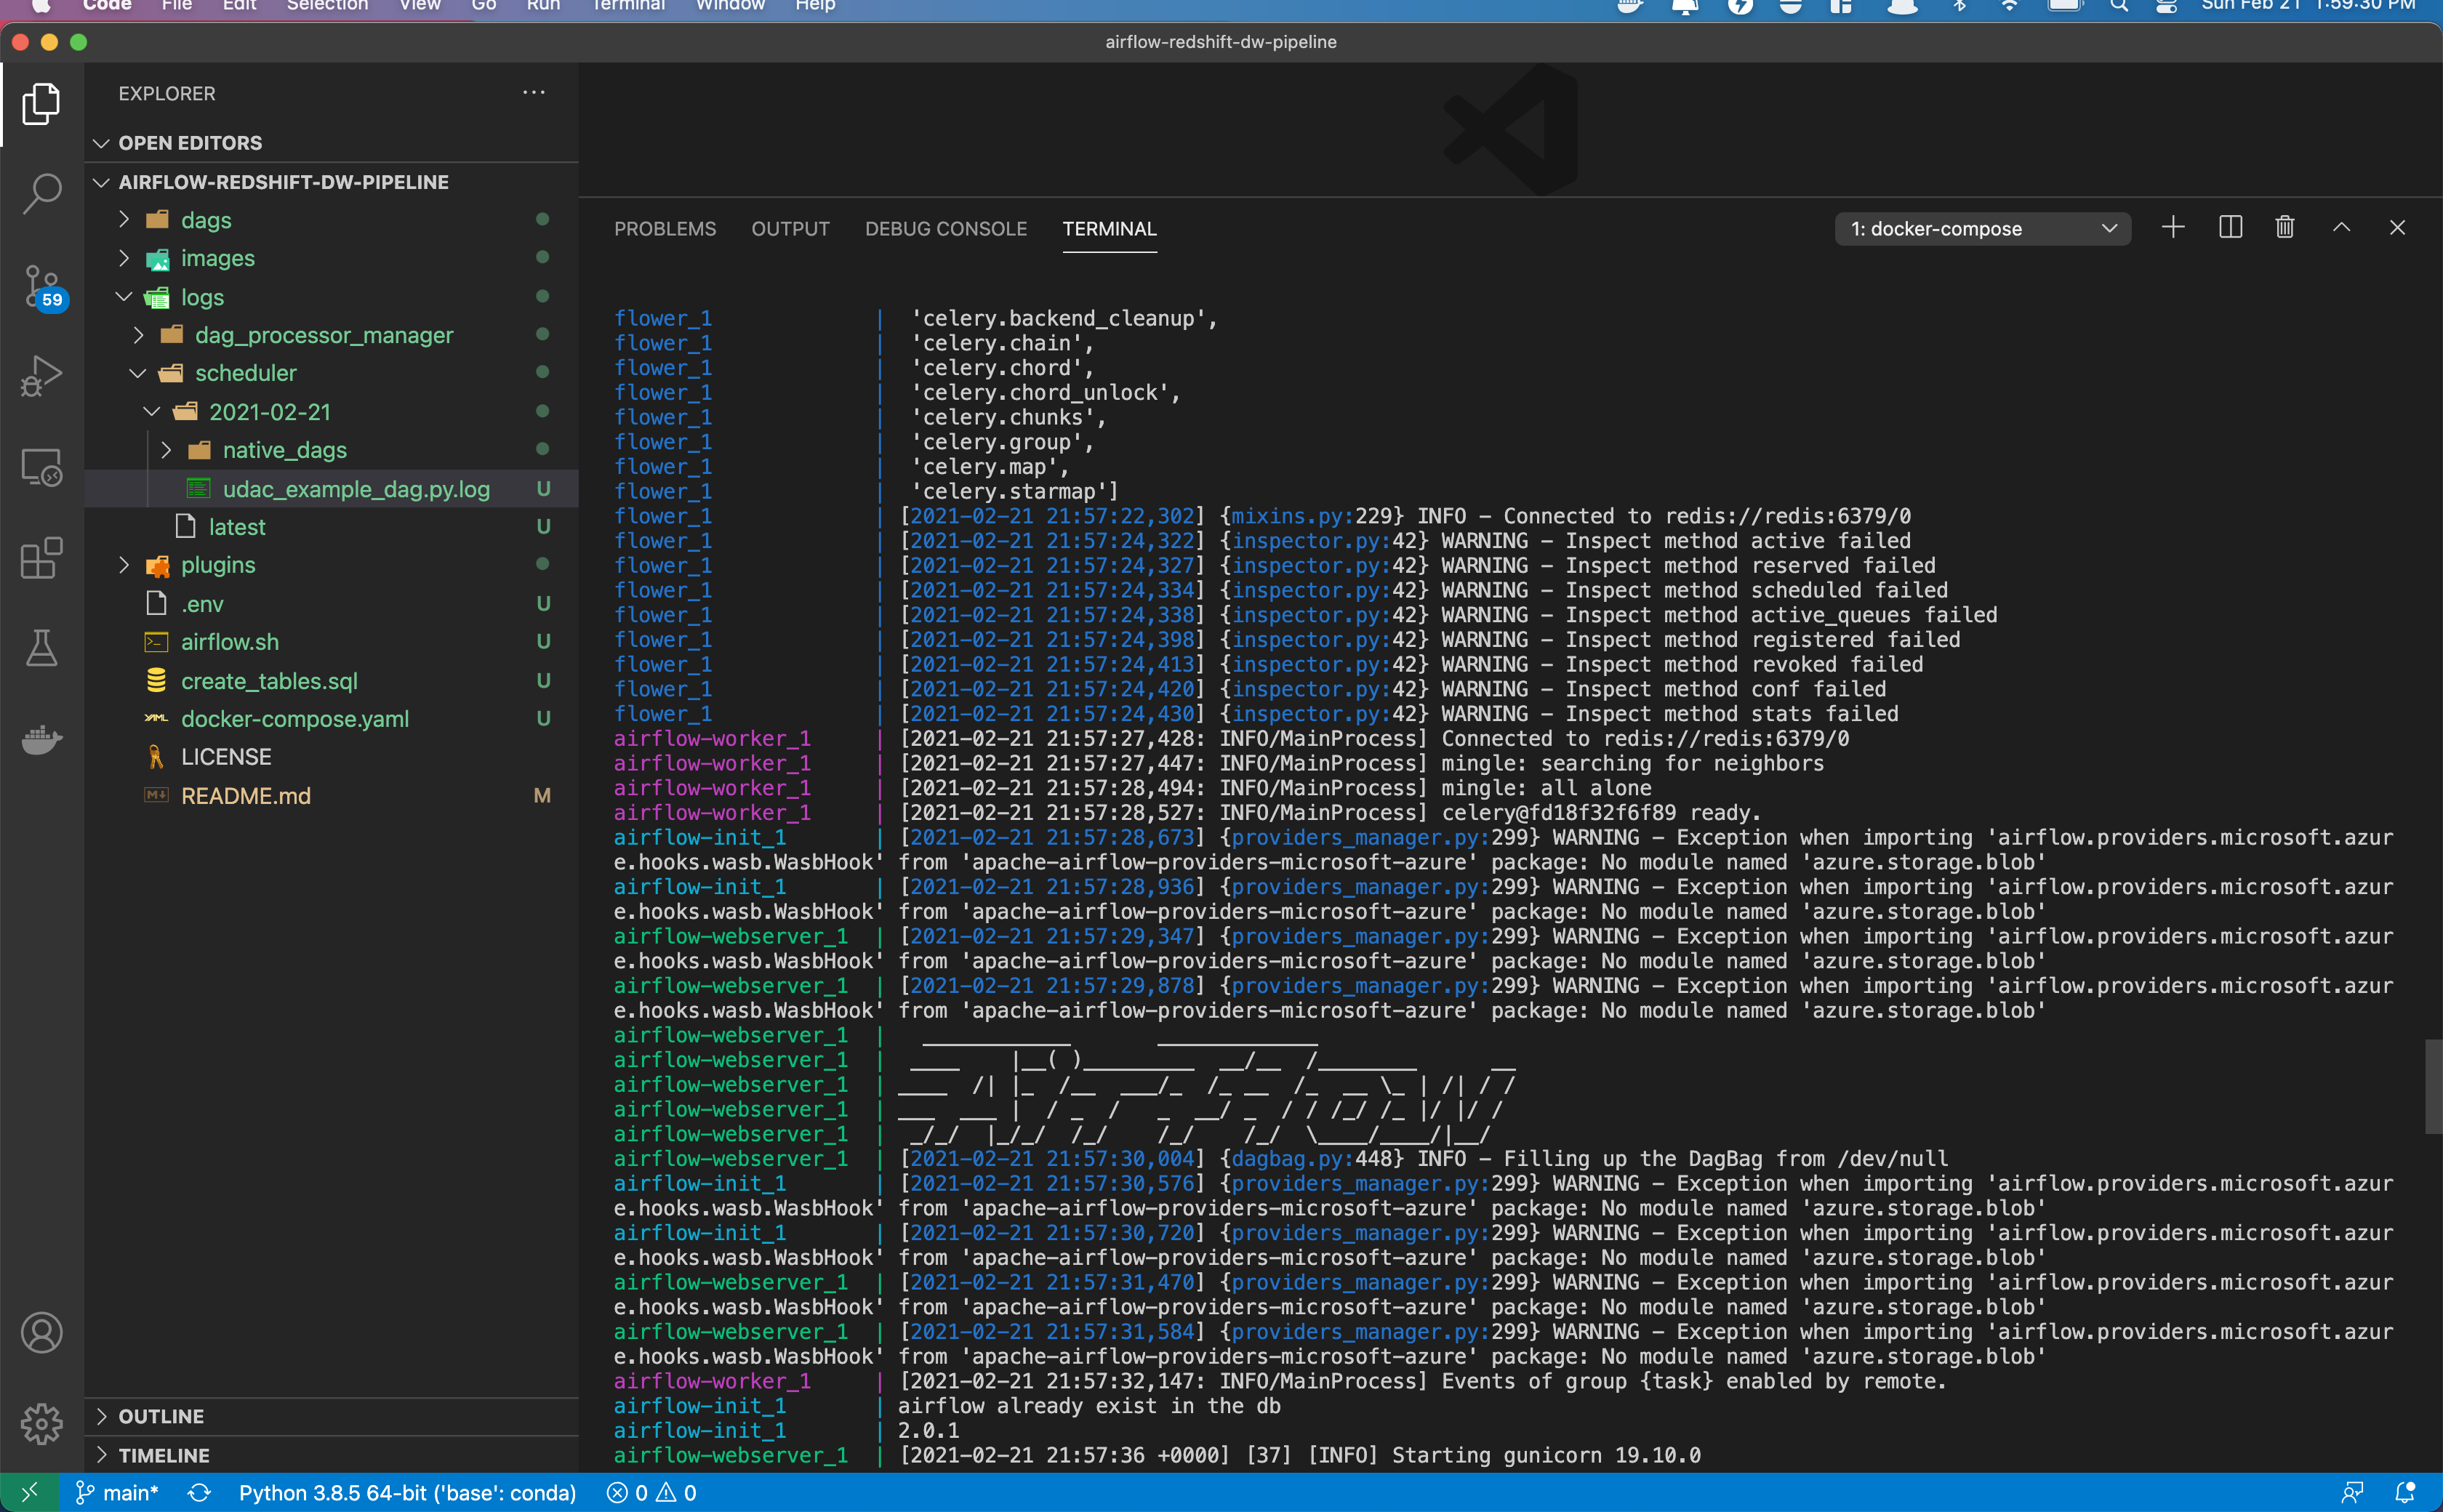Screen dimensions: 2443x1512
Task: Select the Python 3.8.5 interpreter status item
Action: (407, 1493)
